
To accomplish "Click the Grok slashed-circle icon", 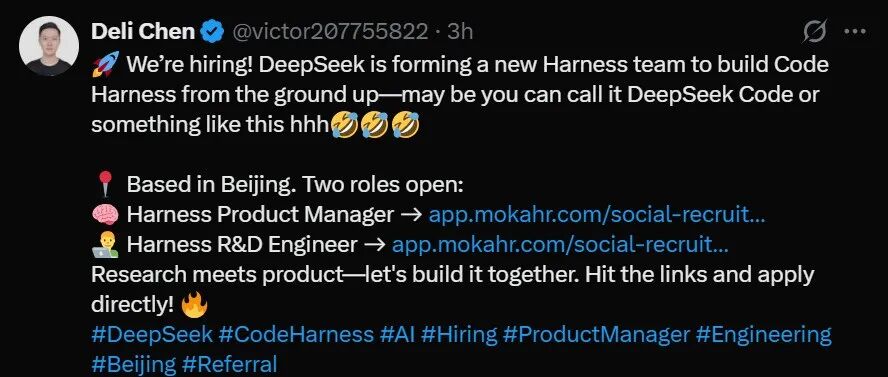I will tap(815, 31).
